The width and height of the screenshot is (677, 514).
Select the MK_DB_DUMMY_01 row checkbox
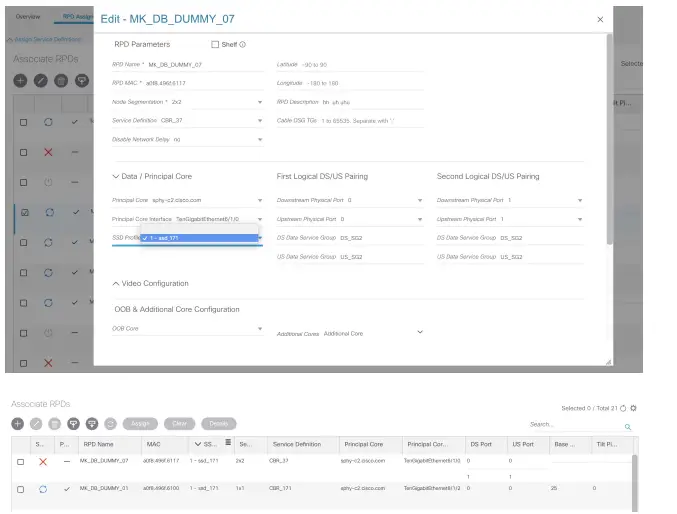(x=20, y=489)
